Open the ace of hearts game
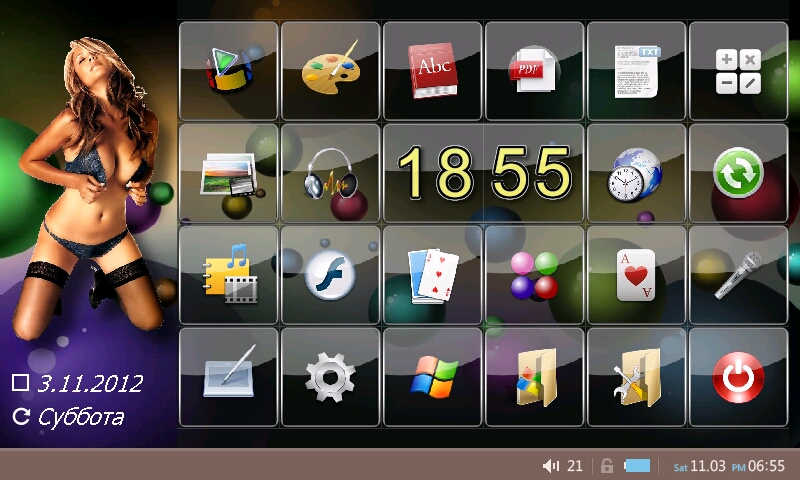 click(x=636, y=275)
